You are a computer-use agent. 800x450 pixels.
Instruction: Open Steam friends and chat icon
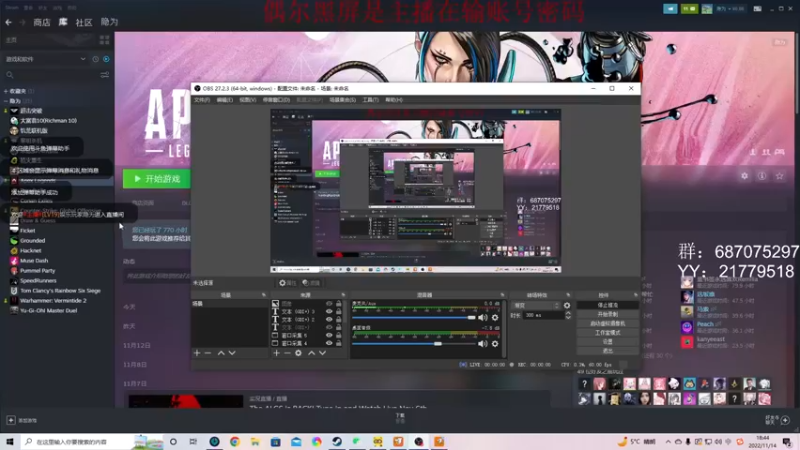(785, 420)
